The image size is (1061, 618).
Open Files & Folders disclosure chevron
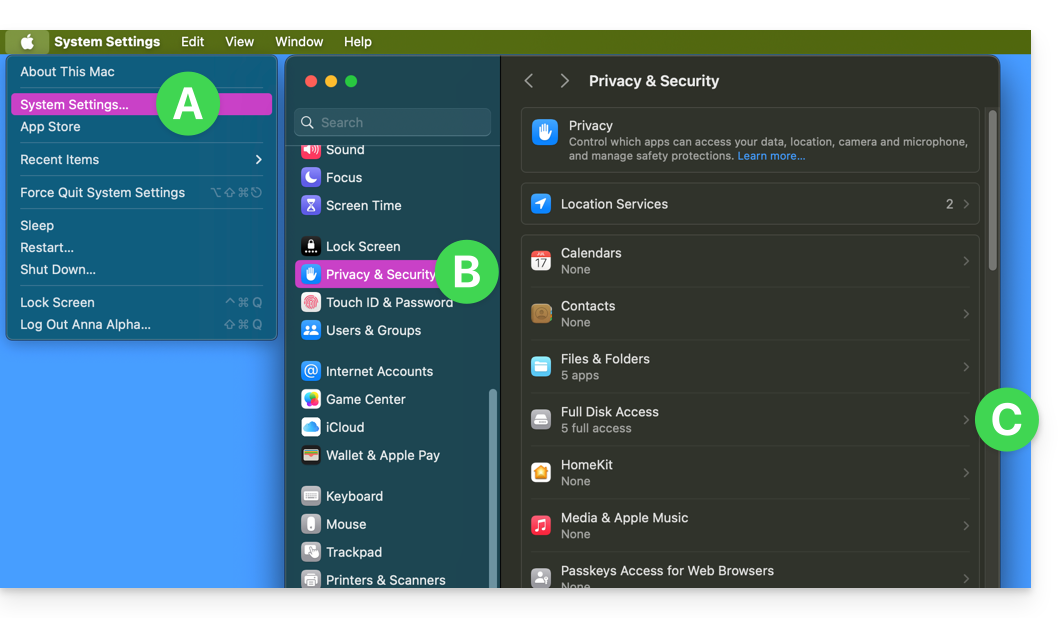[966, 367]
